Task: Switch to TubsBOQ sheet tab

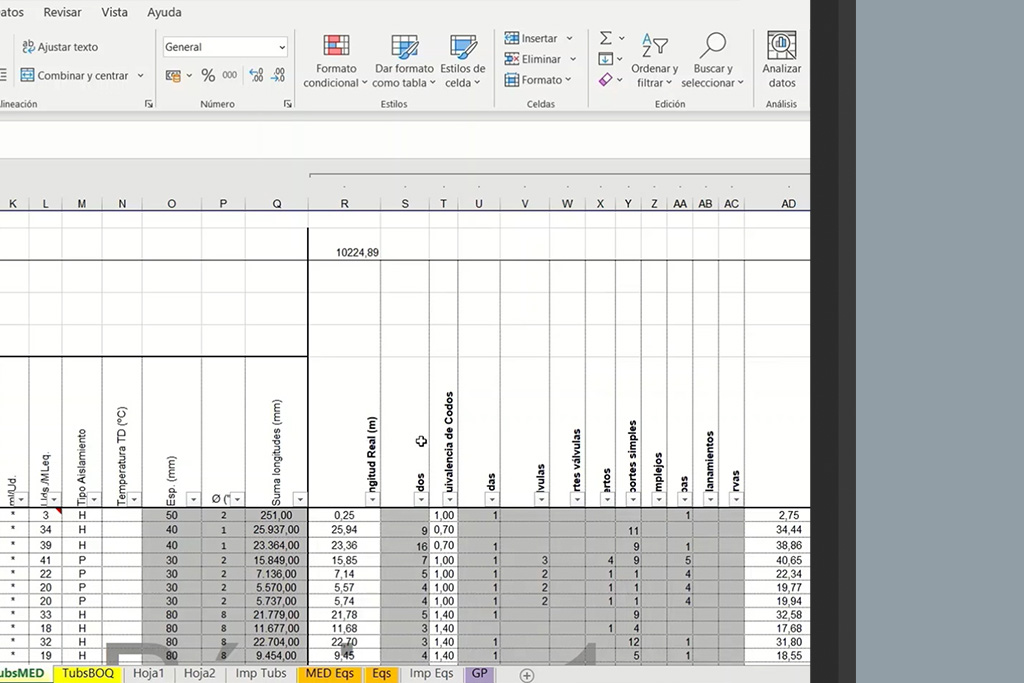Action: point(88,673)
